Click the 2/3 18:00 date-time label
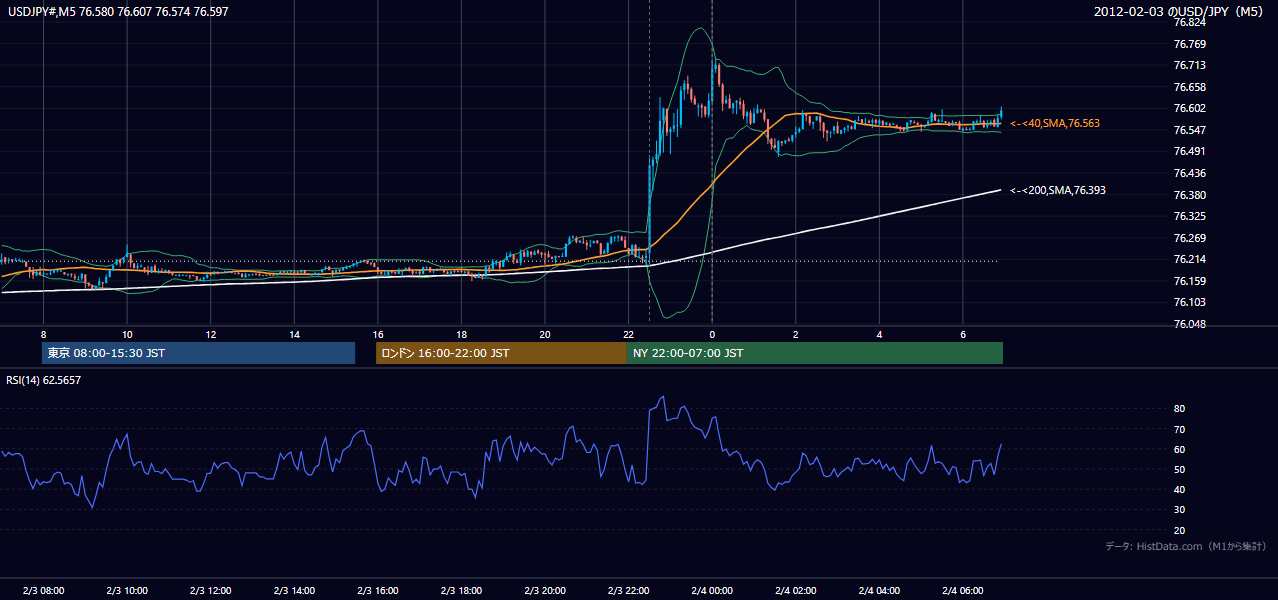1278x600 pixels. 461,590
